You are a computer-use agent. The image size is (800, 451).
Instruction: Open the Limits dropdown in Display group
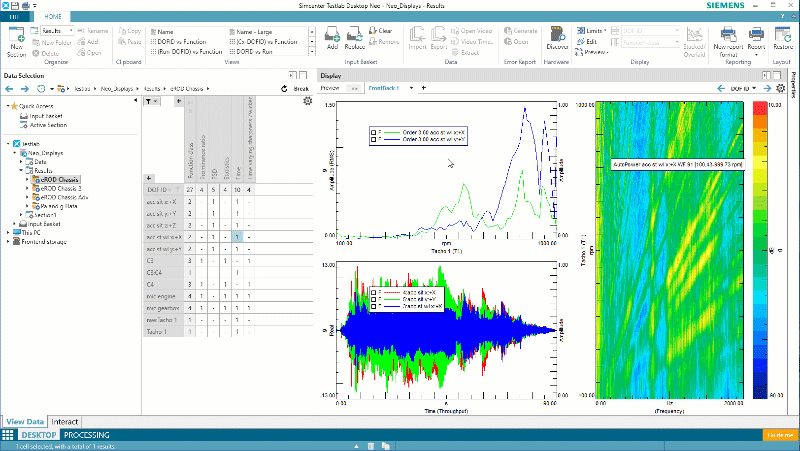pos(593,31)
